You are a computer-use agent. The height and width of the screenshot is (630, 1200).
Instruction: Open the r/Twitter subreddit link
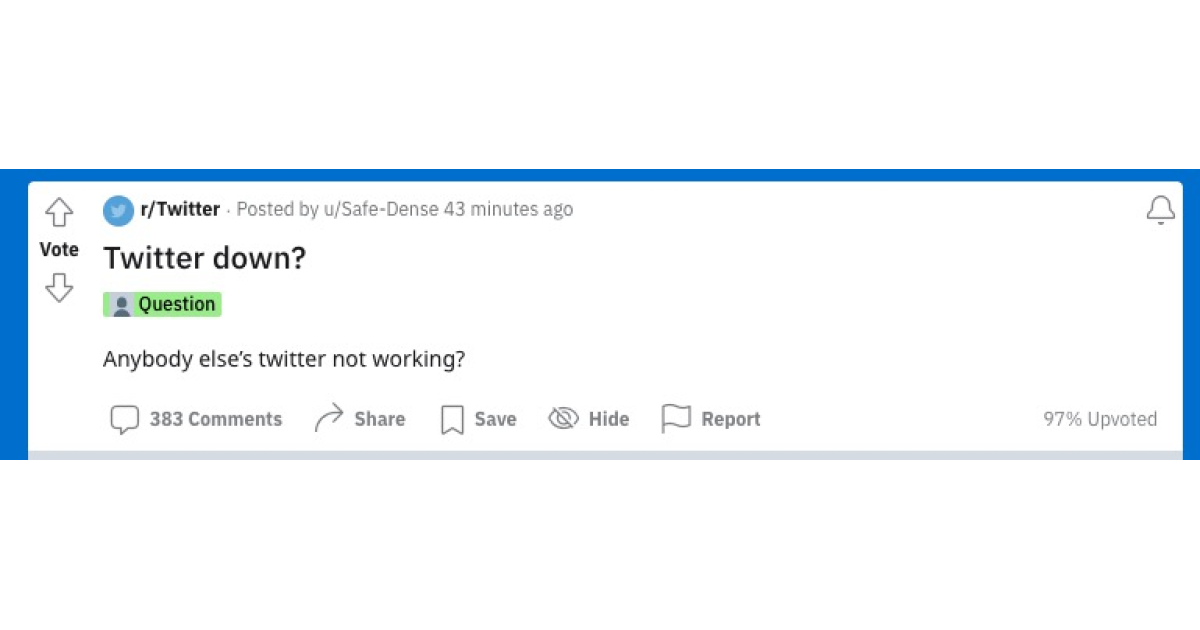tap(178, 210)
